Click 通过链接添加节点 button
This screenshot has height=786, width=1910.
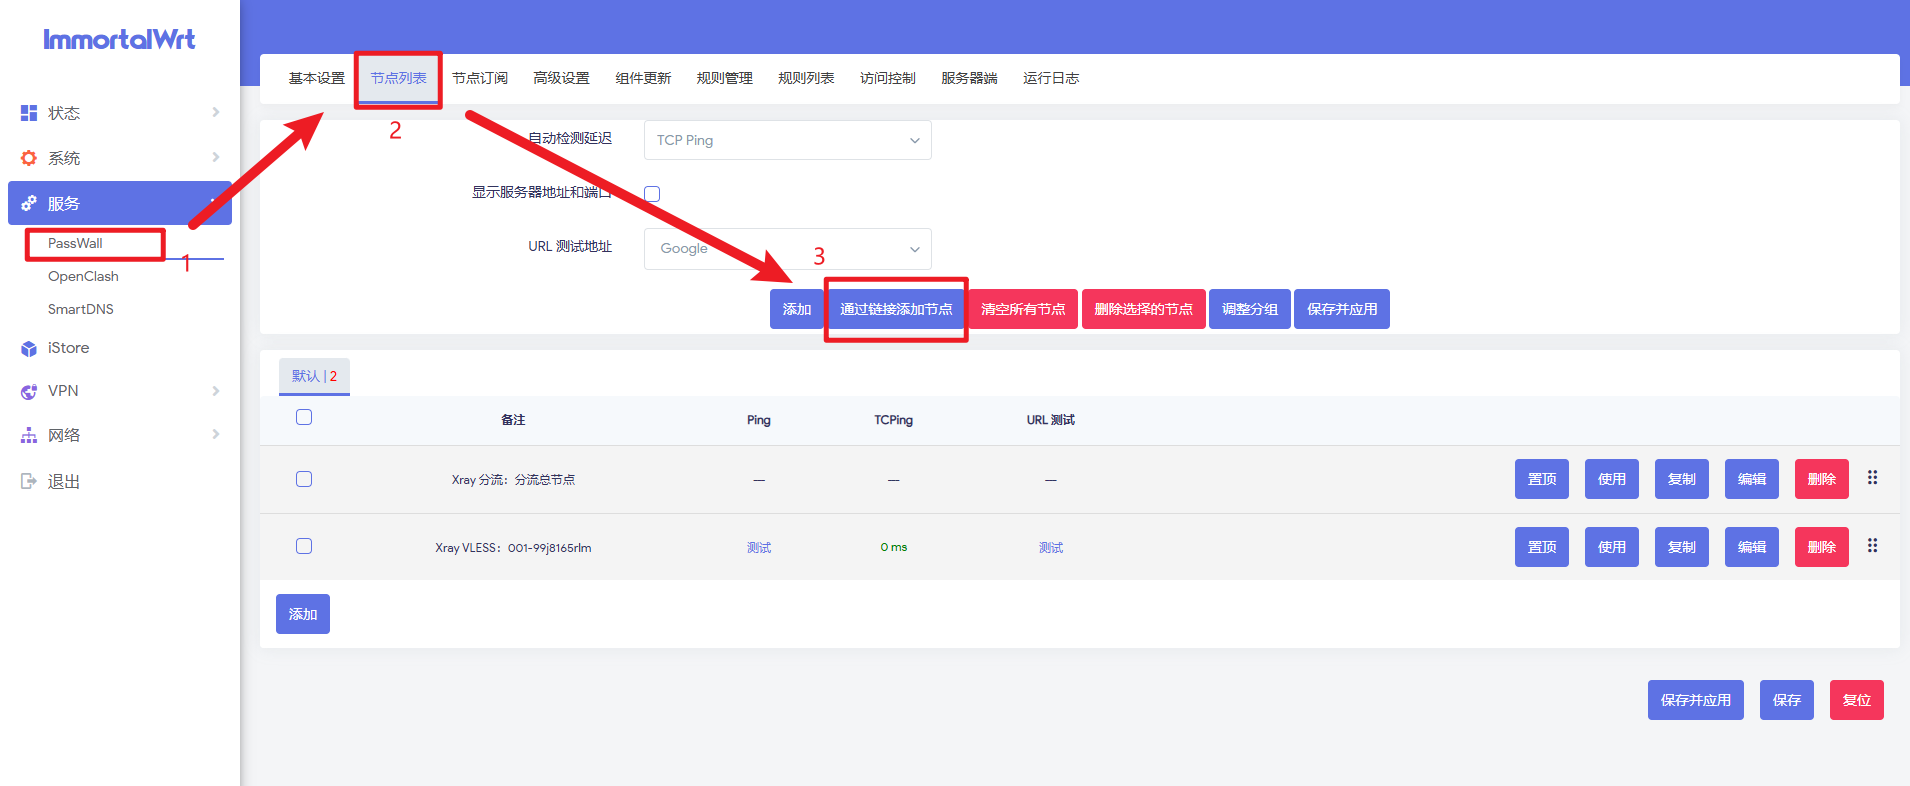pyautogui.click(x=896, y=309)
